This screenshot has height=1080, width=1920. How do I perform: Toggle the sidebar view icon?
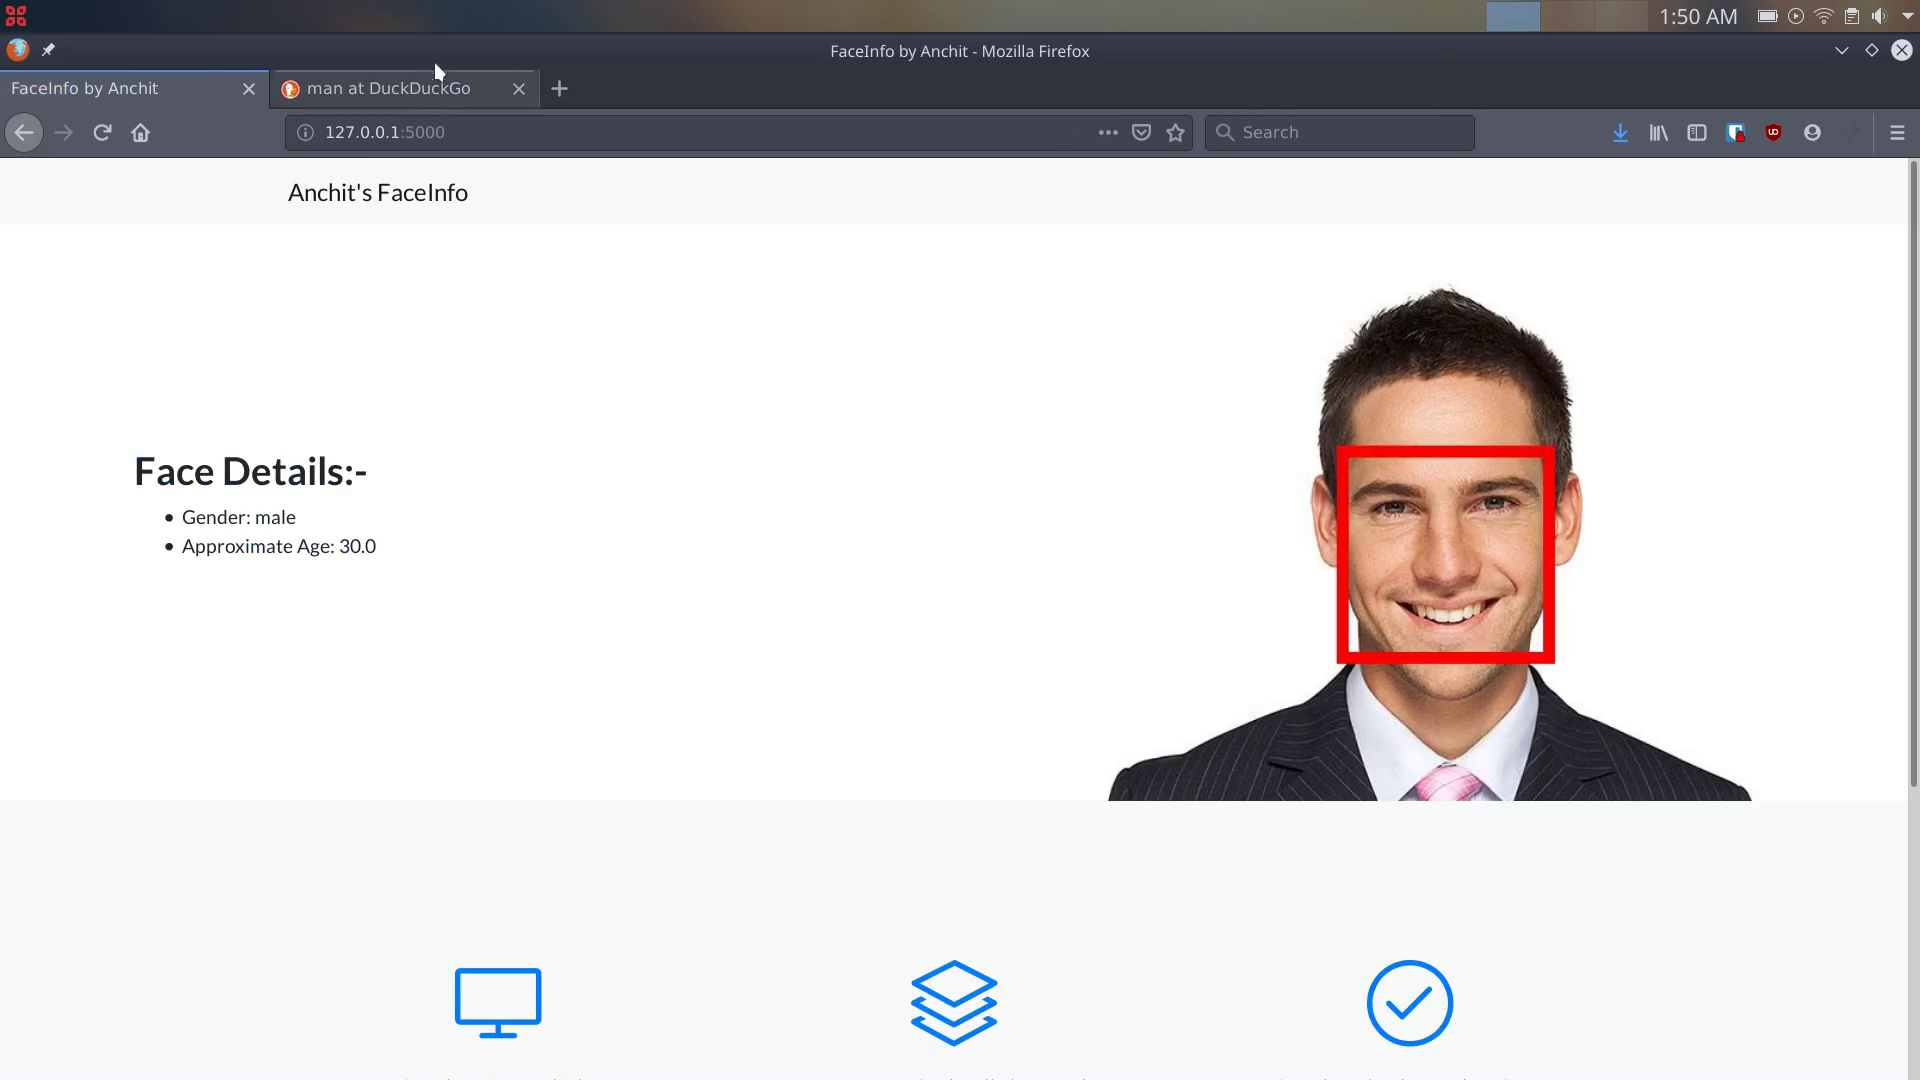[x=1697, y=132]
